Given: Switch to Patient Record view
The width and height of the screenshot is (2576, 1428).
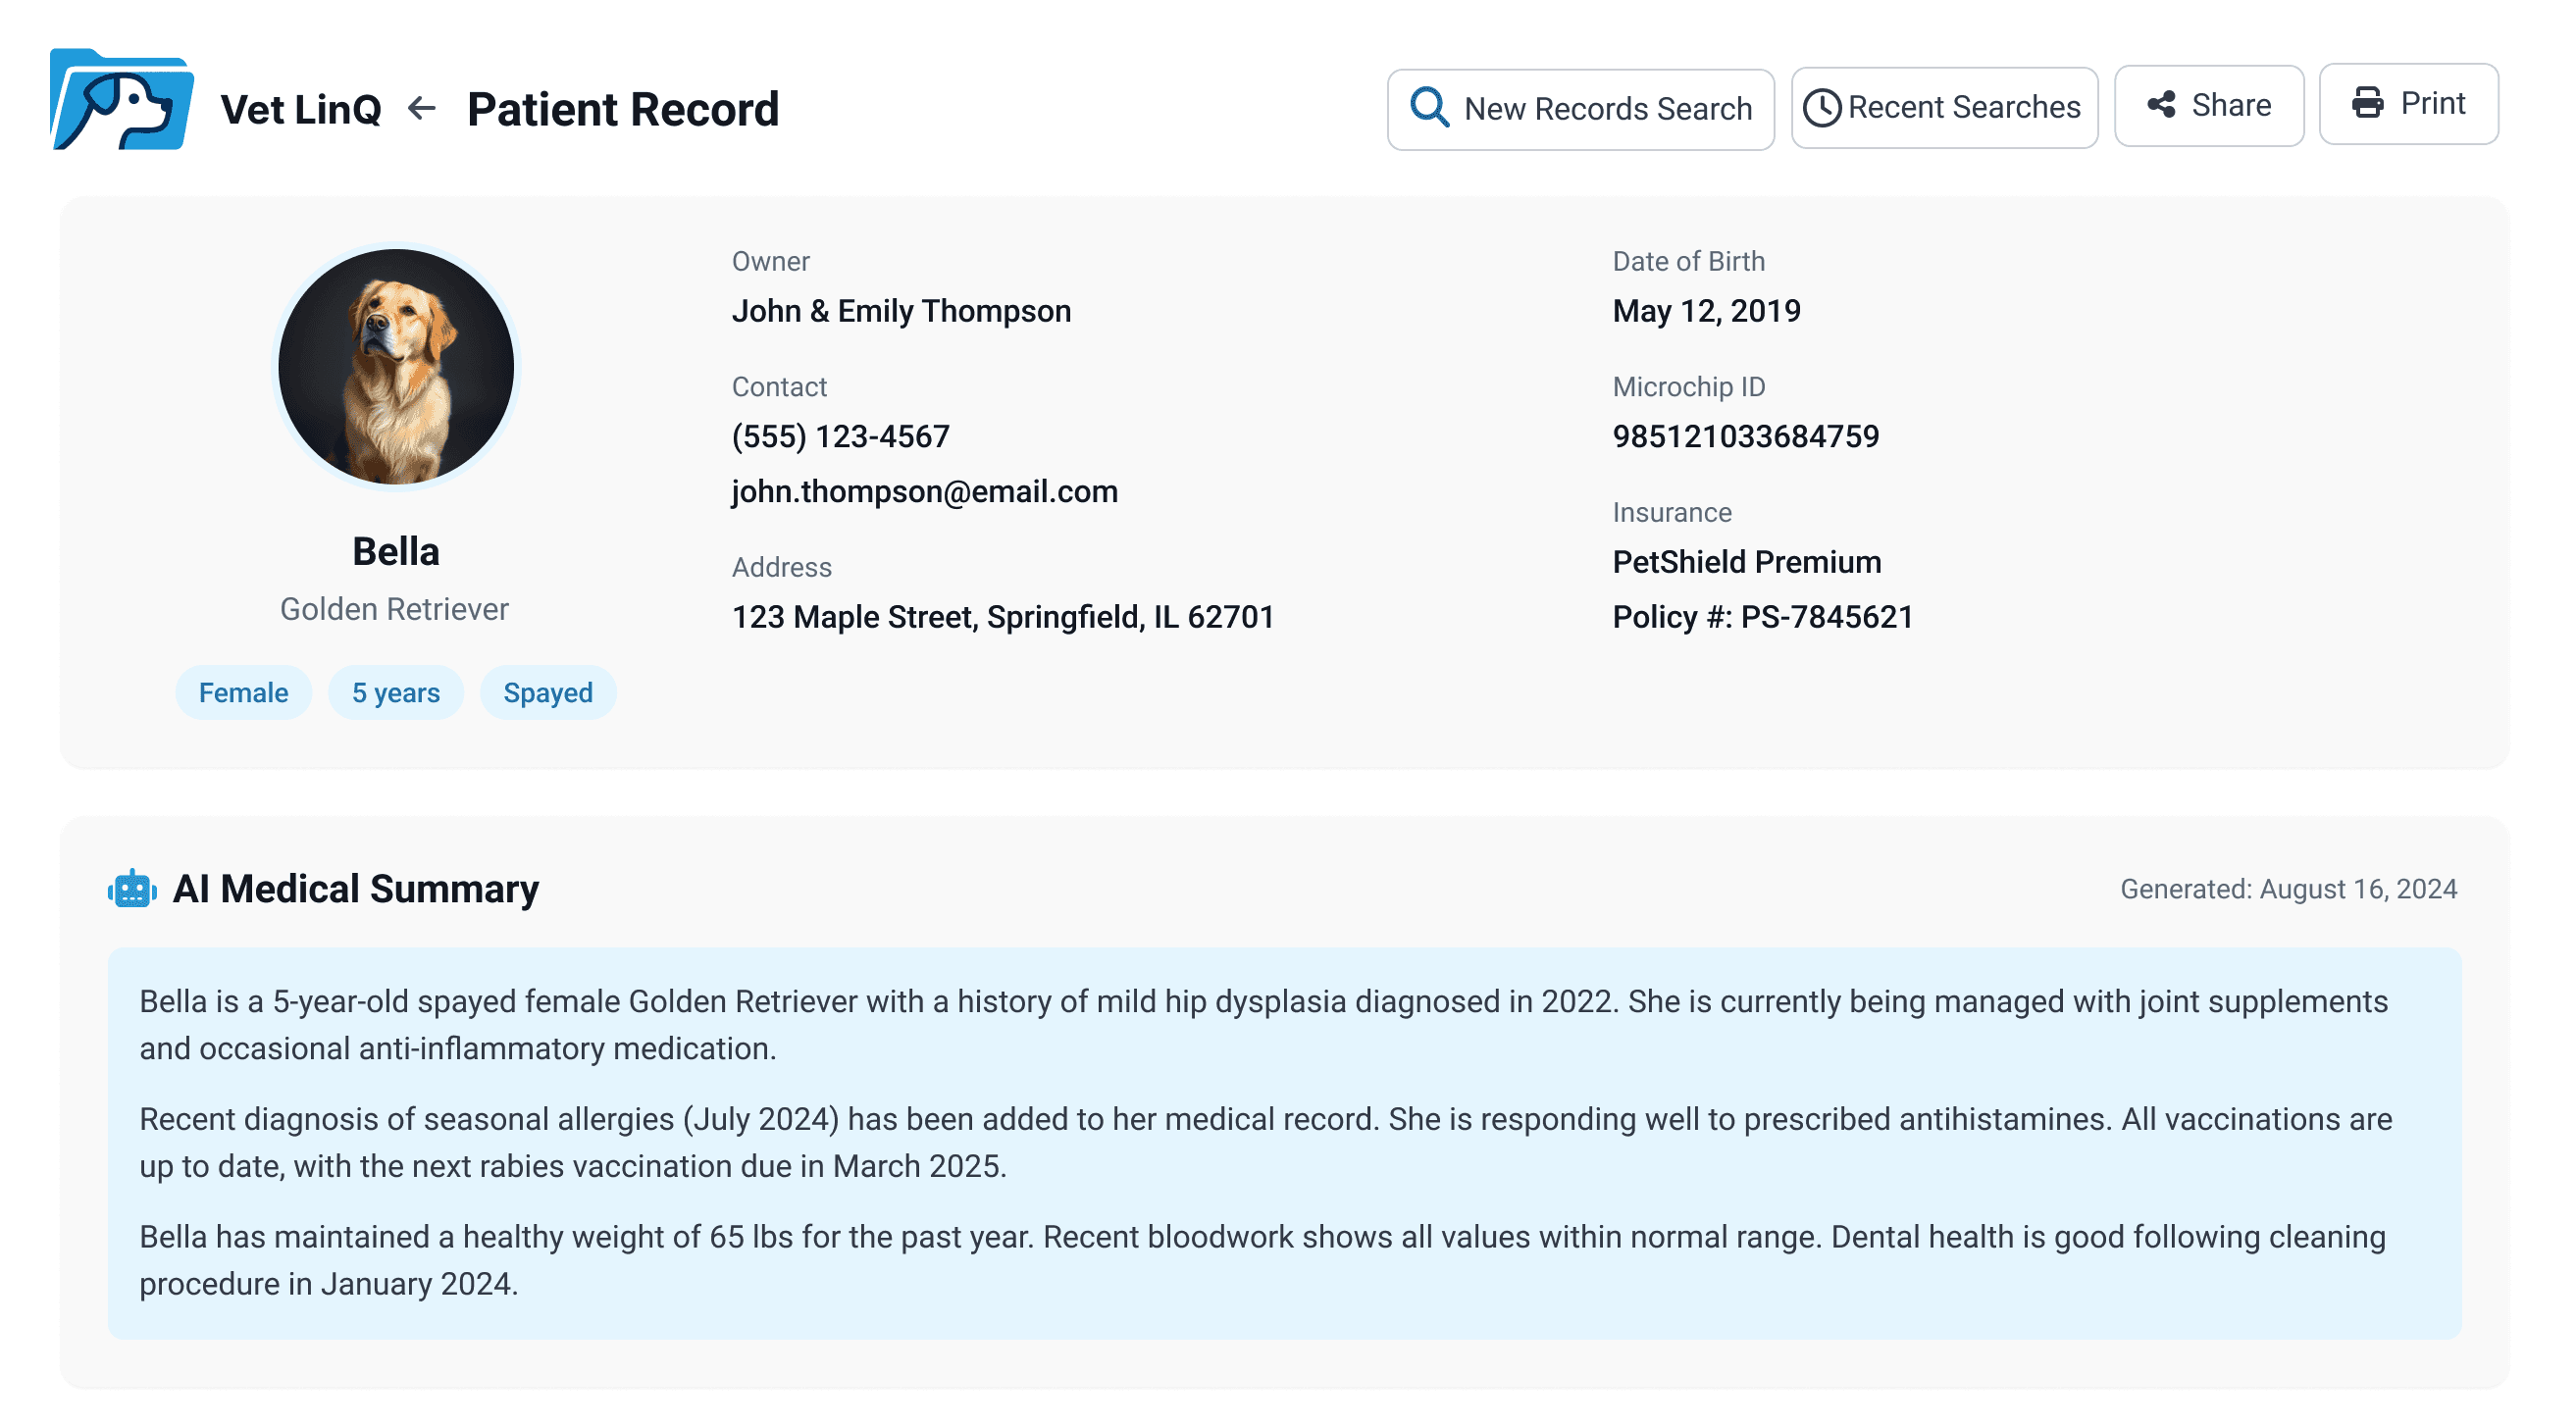Looking at the screenshot, I should point(623,109).
